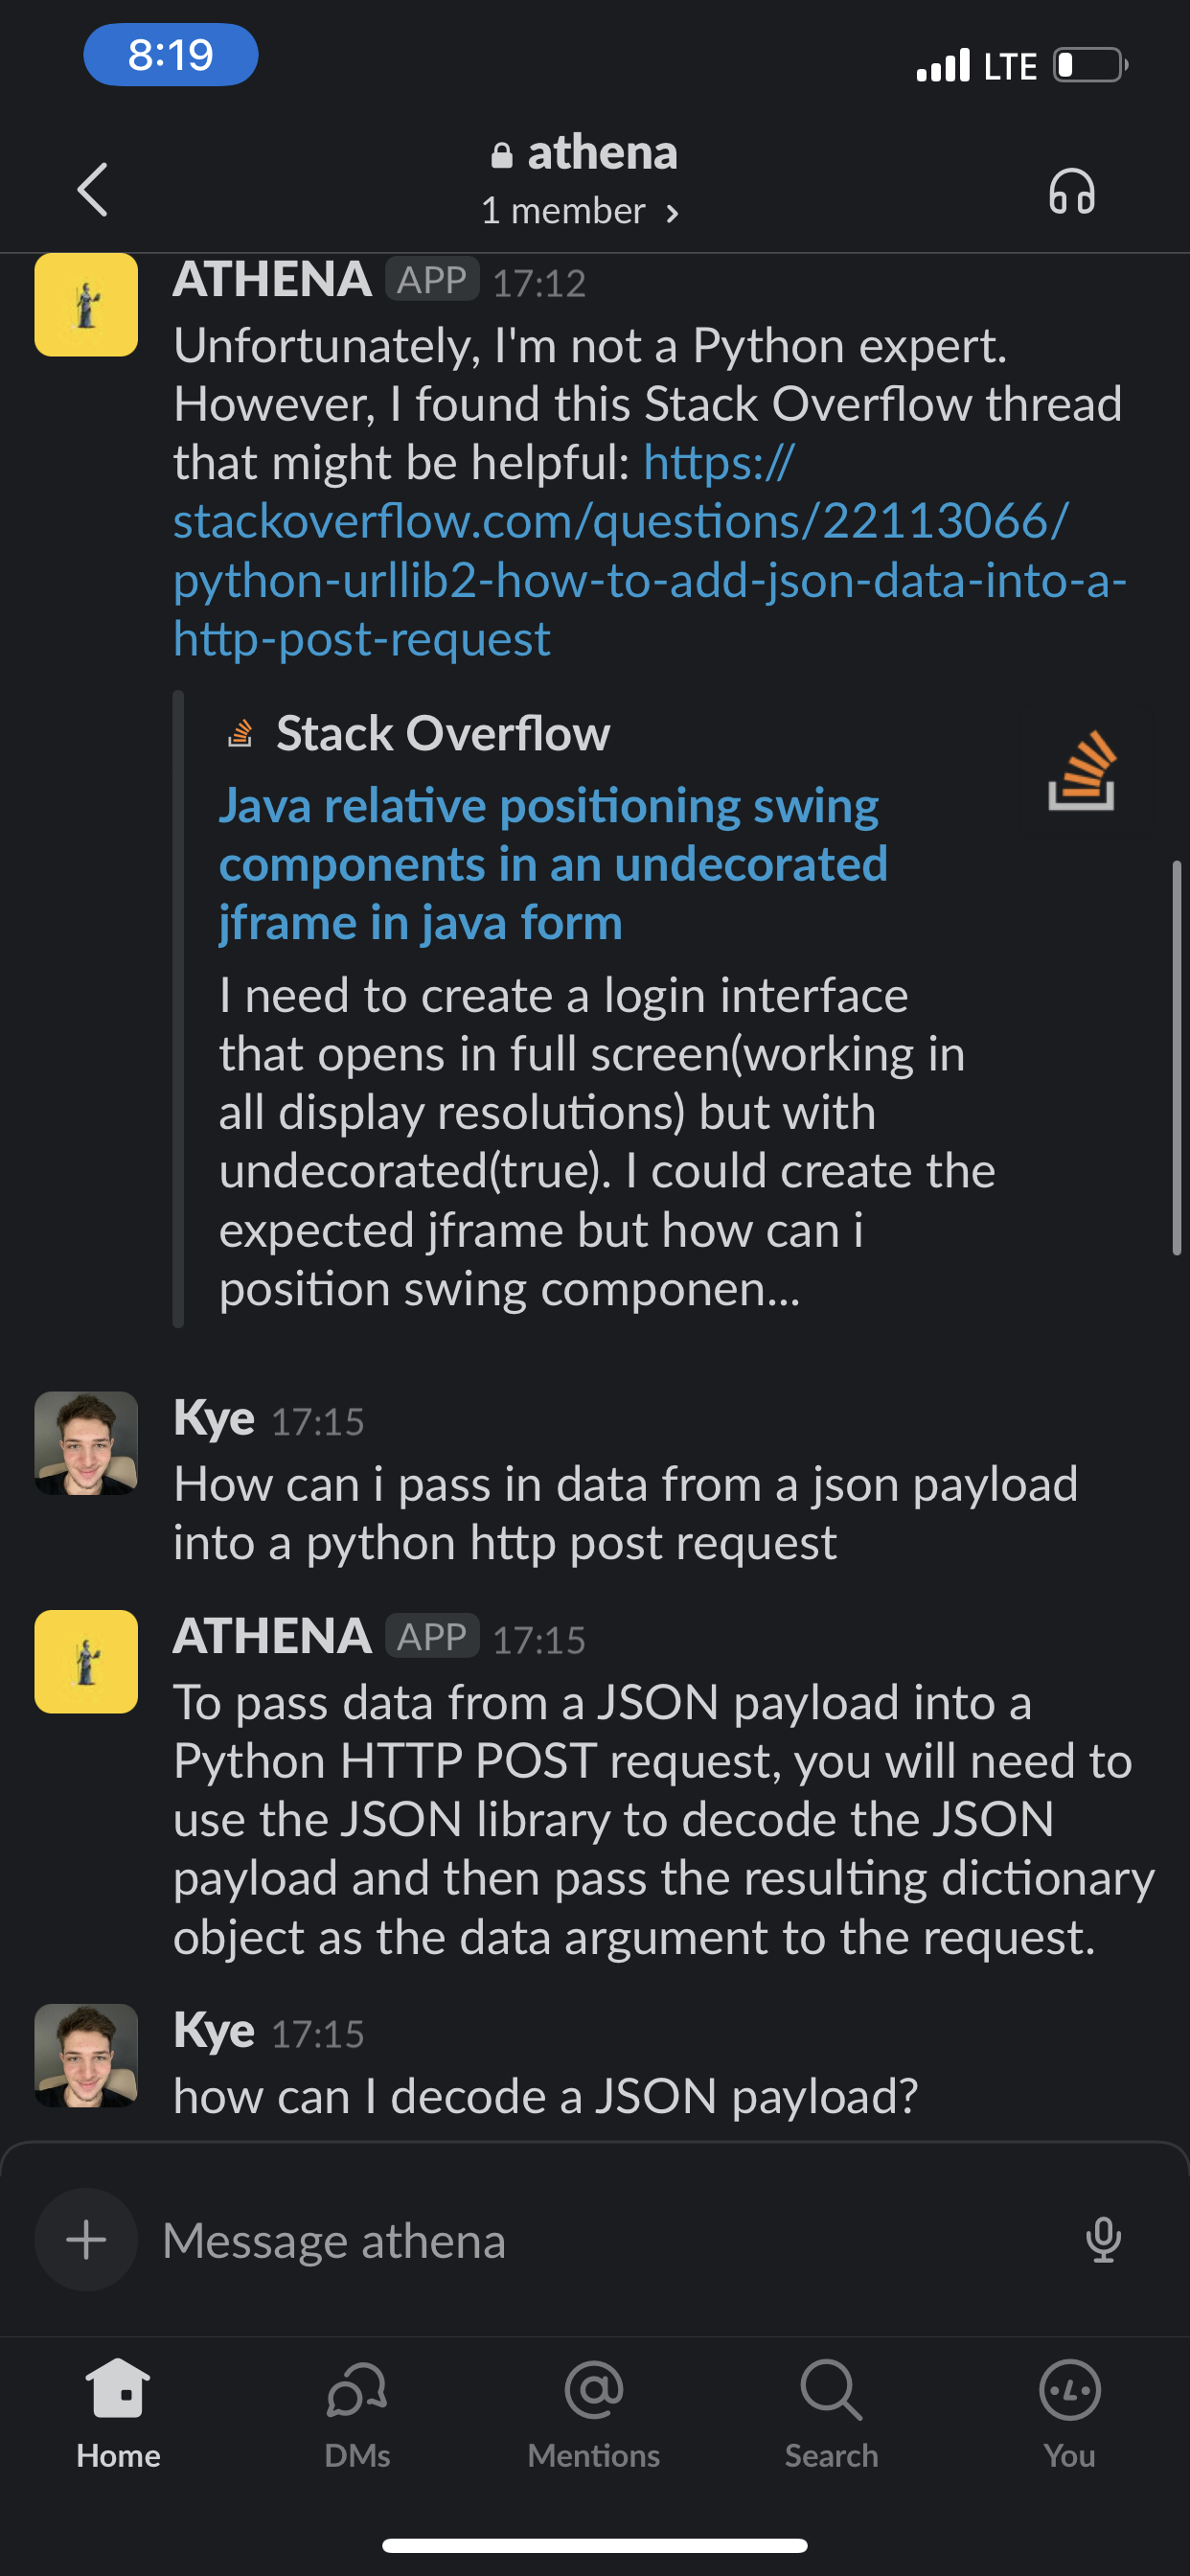Open the 1 member details chevron
The width and height of the screenshot is (1190, 2576).
(x=672, y=213)
